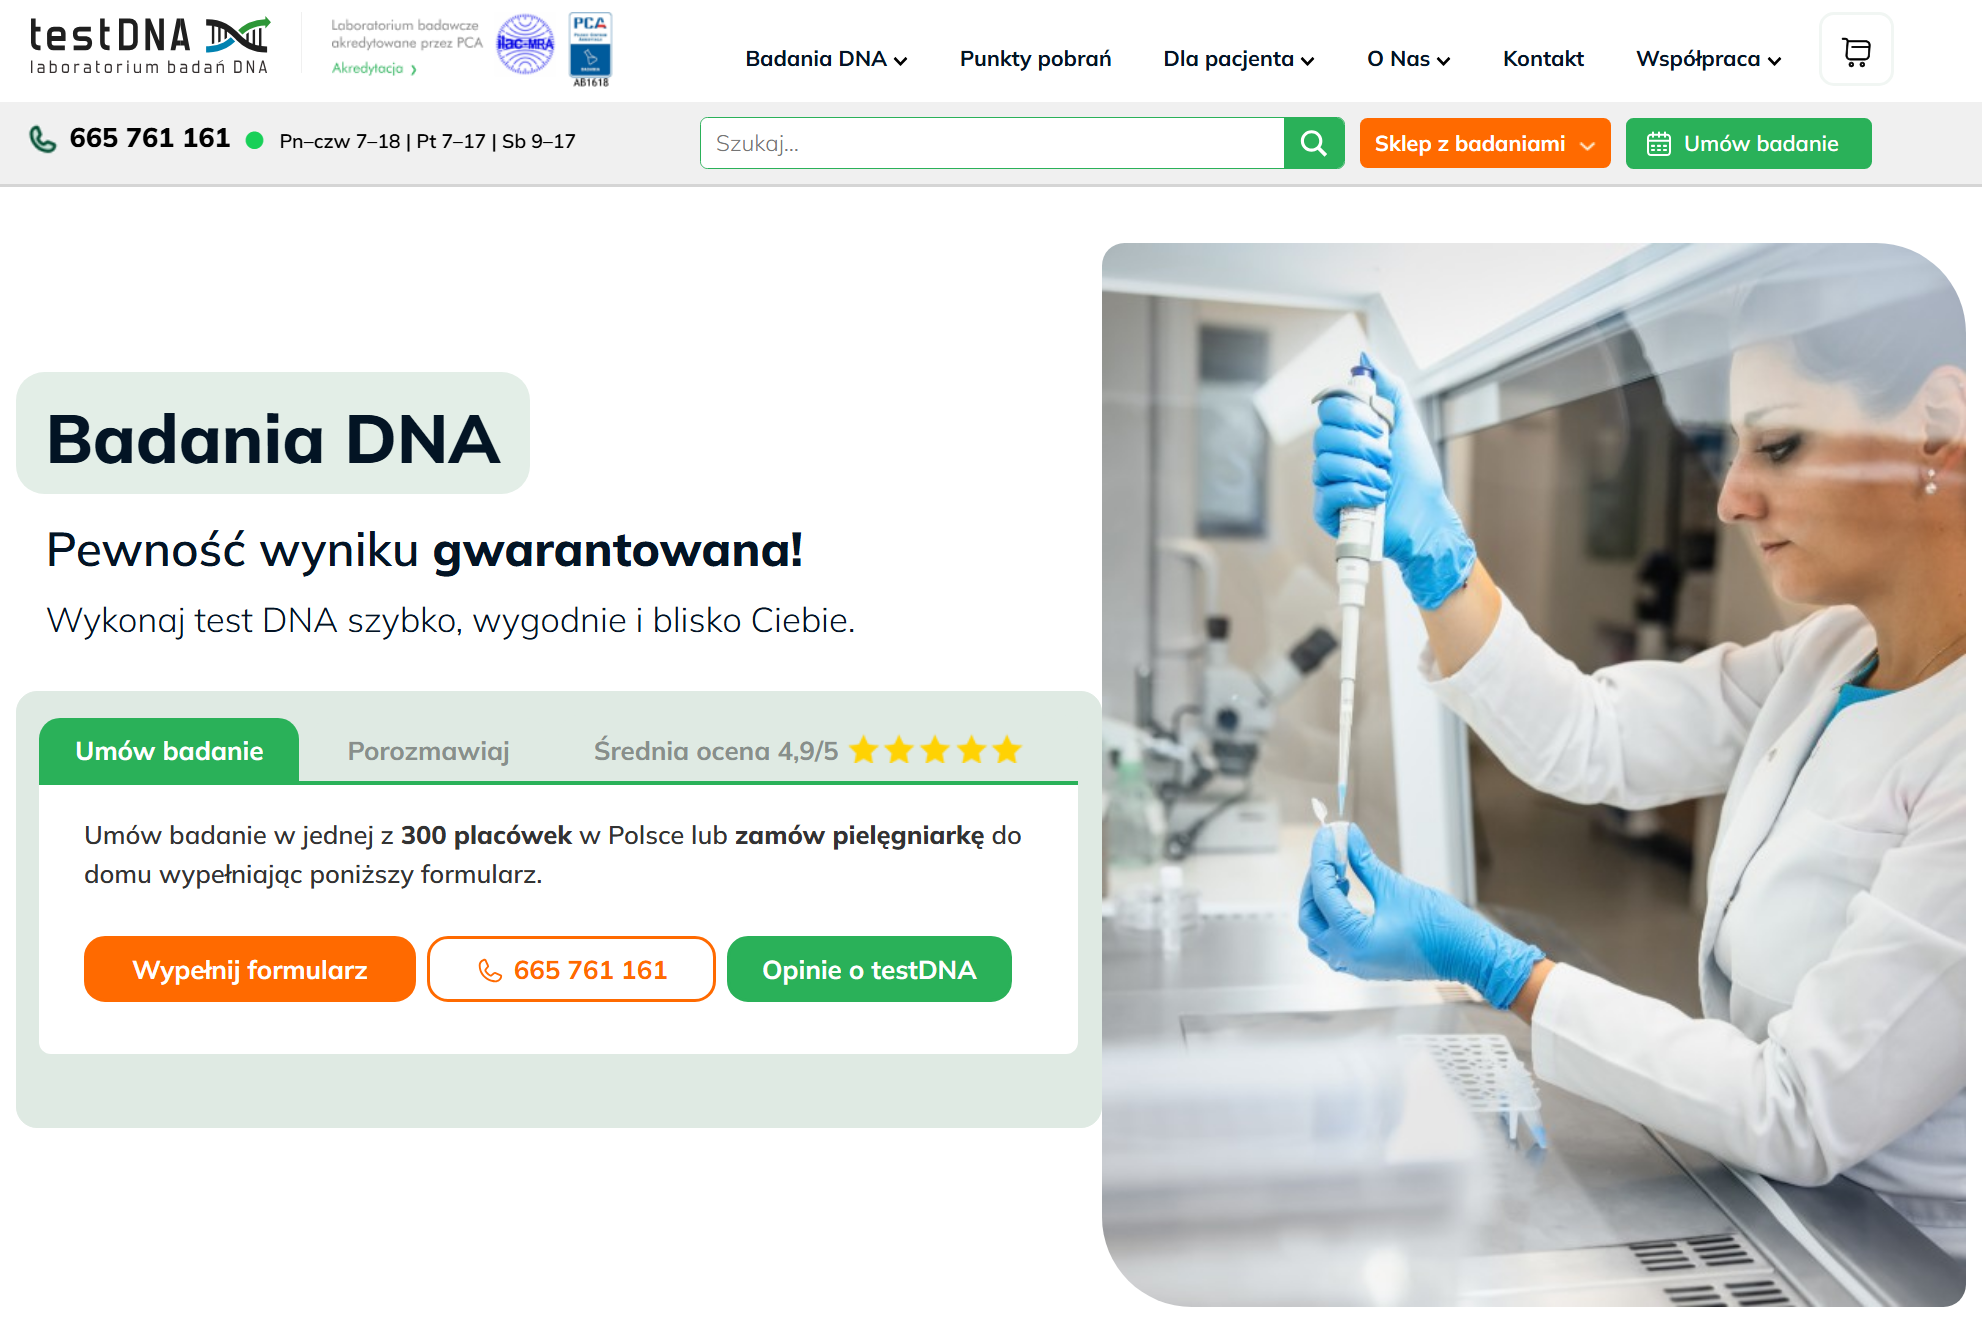Viewport: 1982px width, 1318px height.
Task: Click the Wypełnij formularz button
Action: pyautogui.click(x=250, y=969)
